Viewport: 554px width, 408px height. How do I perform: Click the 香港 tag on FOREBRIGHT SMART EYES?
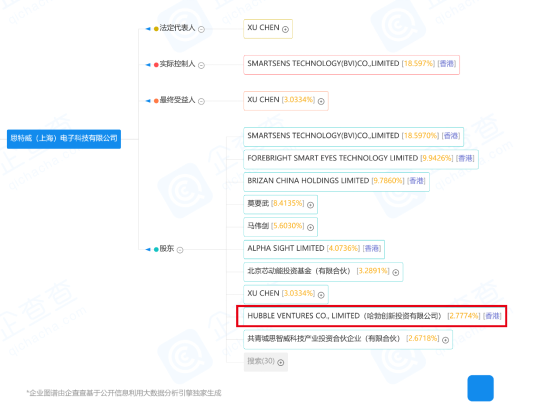pos(465,158)
